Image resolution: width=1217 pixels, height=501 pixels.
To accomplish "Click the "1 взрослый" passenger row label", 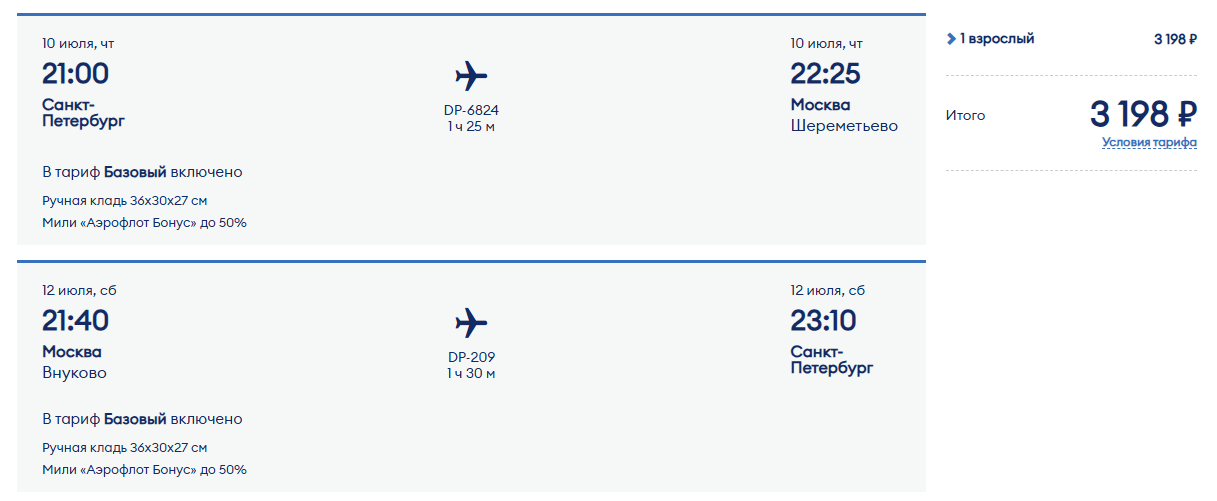I will coord(997,39).
